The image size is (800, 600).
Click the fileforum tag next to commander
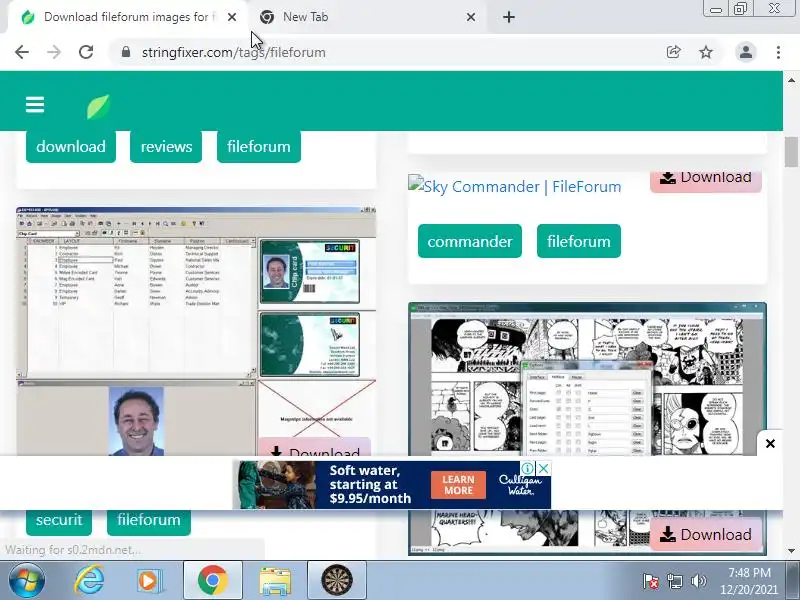pos(579,241)
